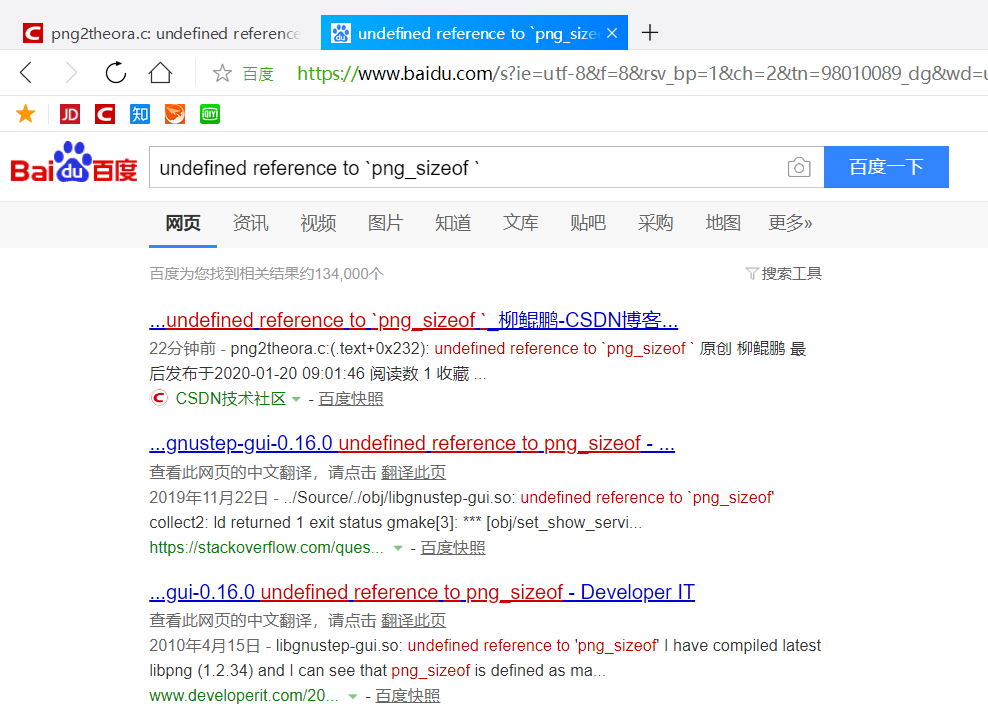
Task: Select the Baidu undefined reference tab
Action: (474, 33)
